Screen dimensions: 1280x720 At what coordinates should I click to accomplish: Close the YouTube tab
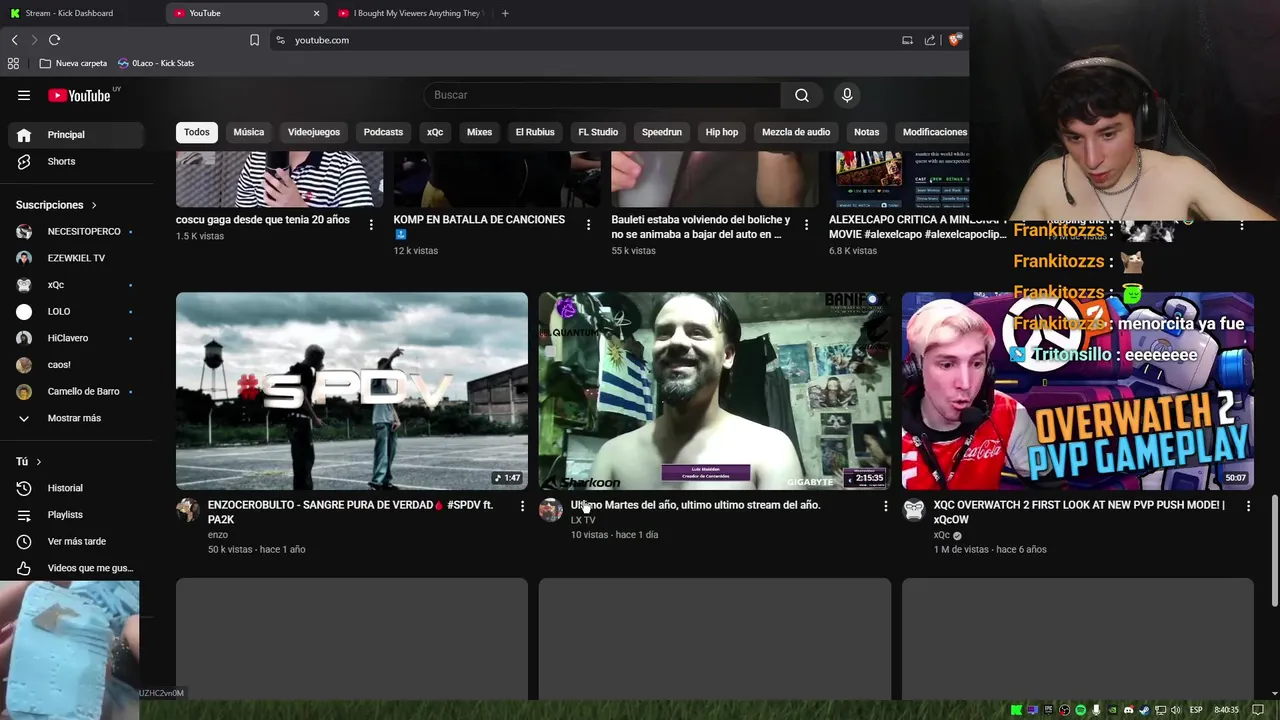[316, 13]
